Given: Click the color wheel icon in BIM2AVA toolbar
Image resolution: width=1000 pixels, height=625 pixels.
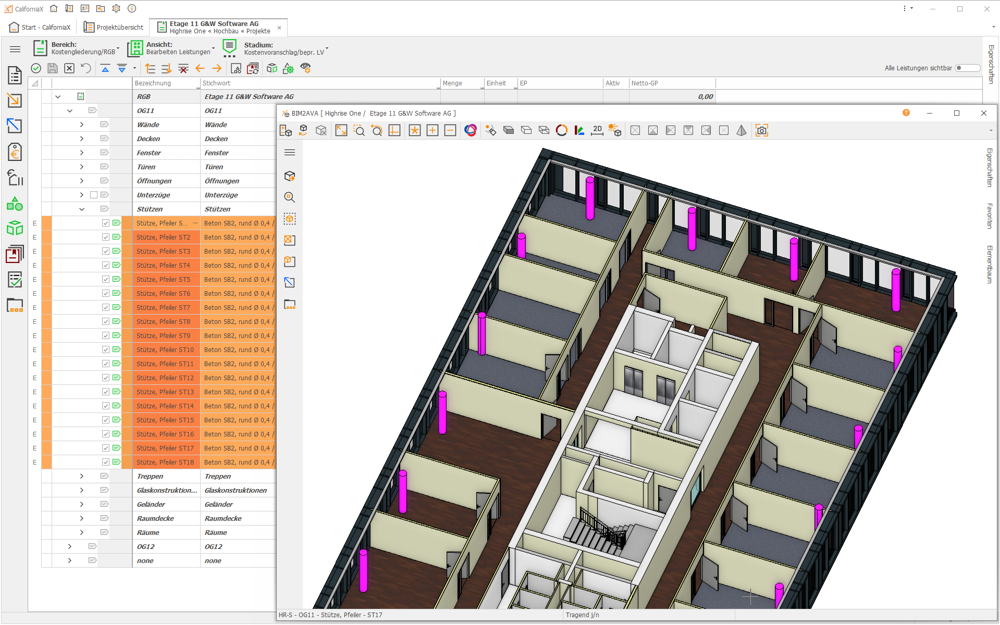Looking at the screenshot, I should (470, 130).
